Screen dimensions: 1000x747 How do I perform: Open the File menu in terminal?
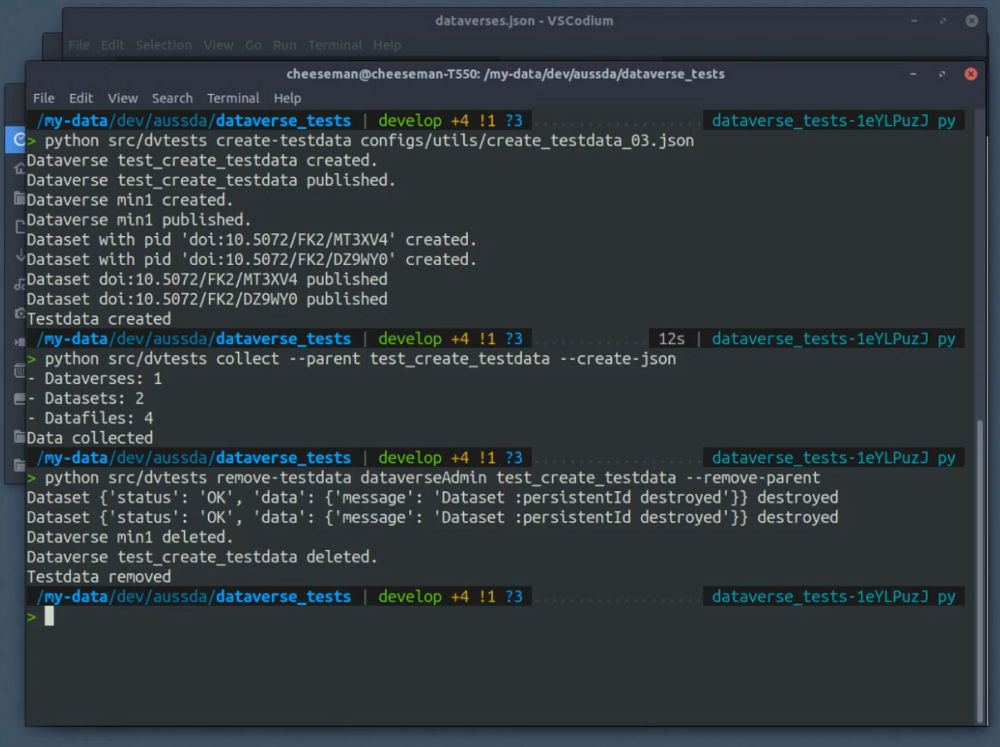(43, 98)
